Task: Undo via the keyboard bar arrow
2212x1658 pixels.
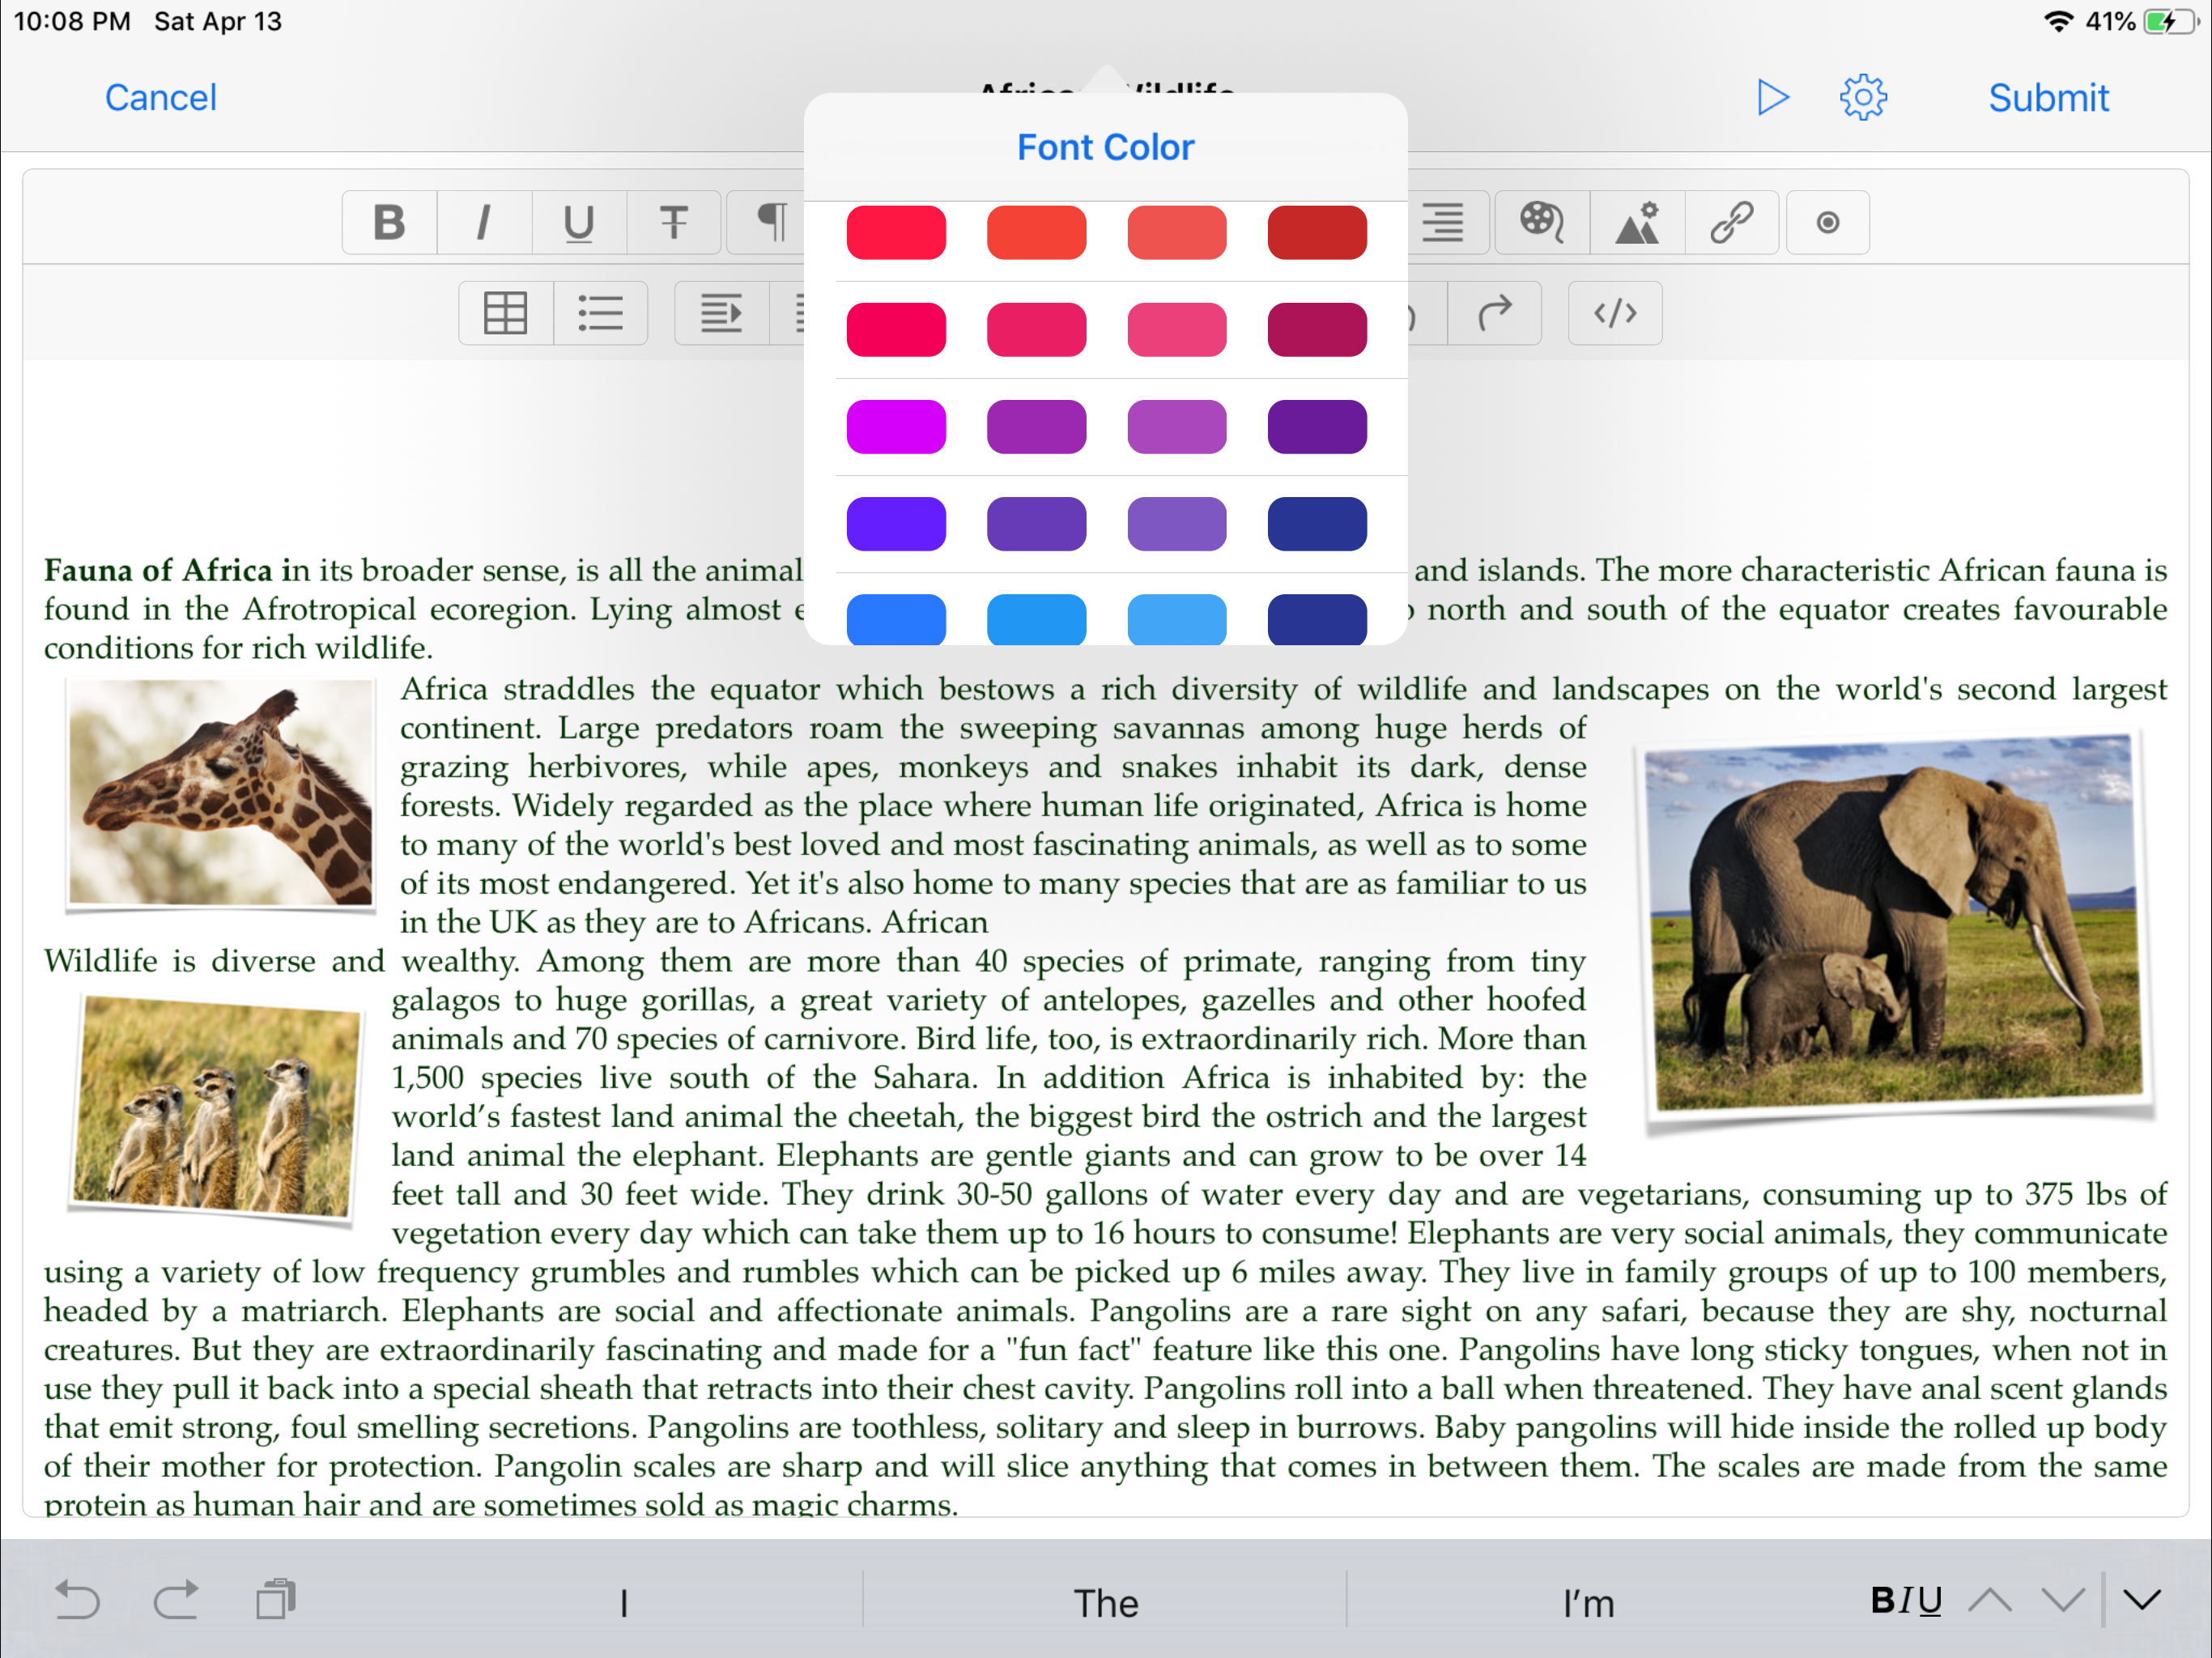Action: coord(77,1599)
